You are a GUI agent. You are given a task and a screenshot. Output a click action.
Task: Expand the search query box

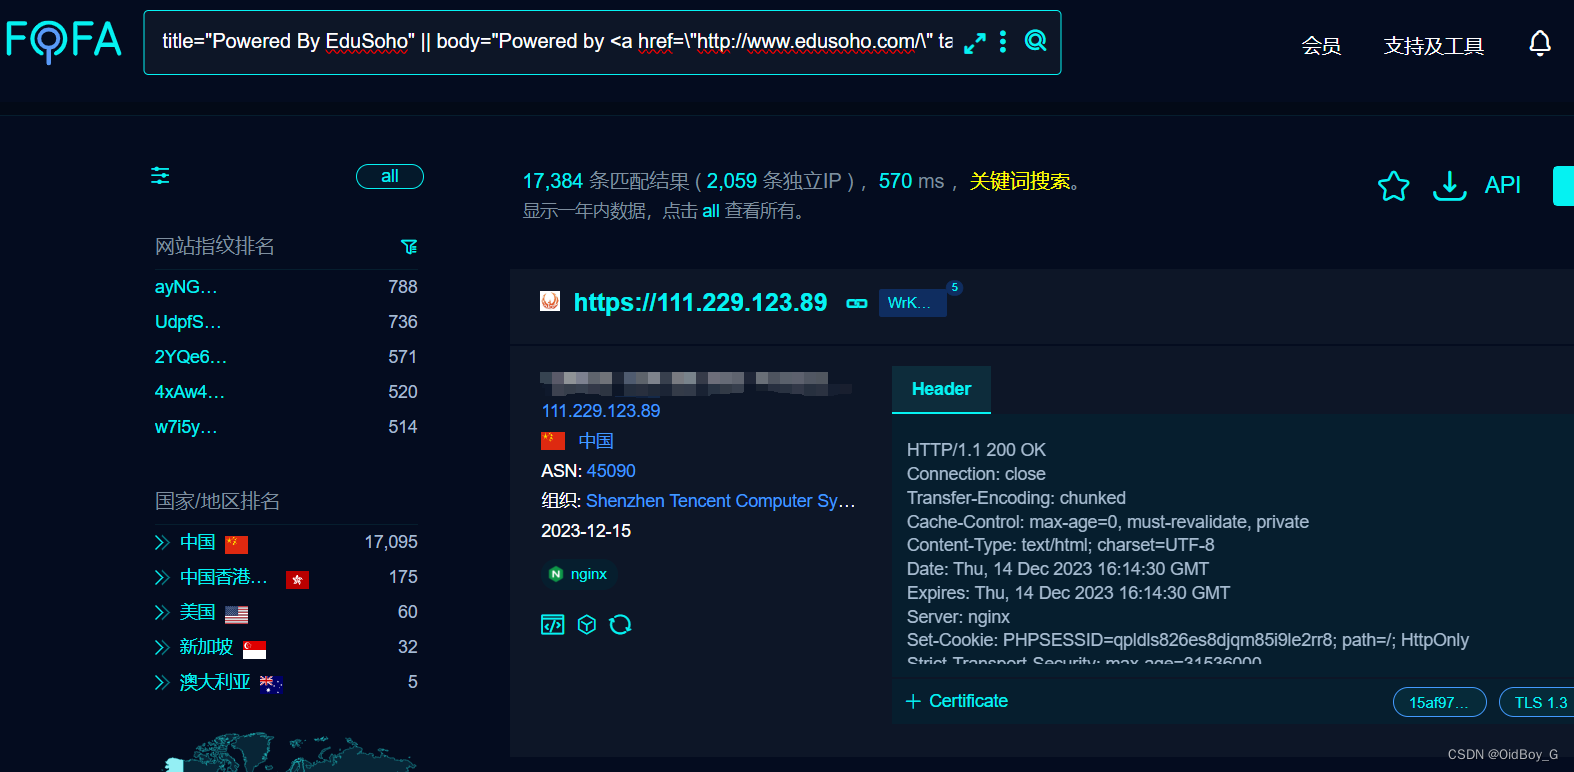(974, 43)
